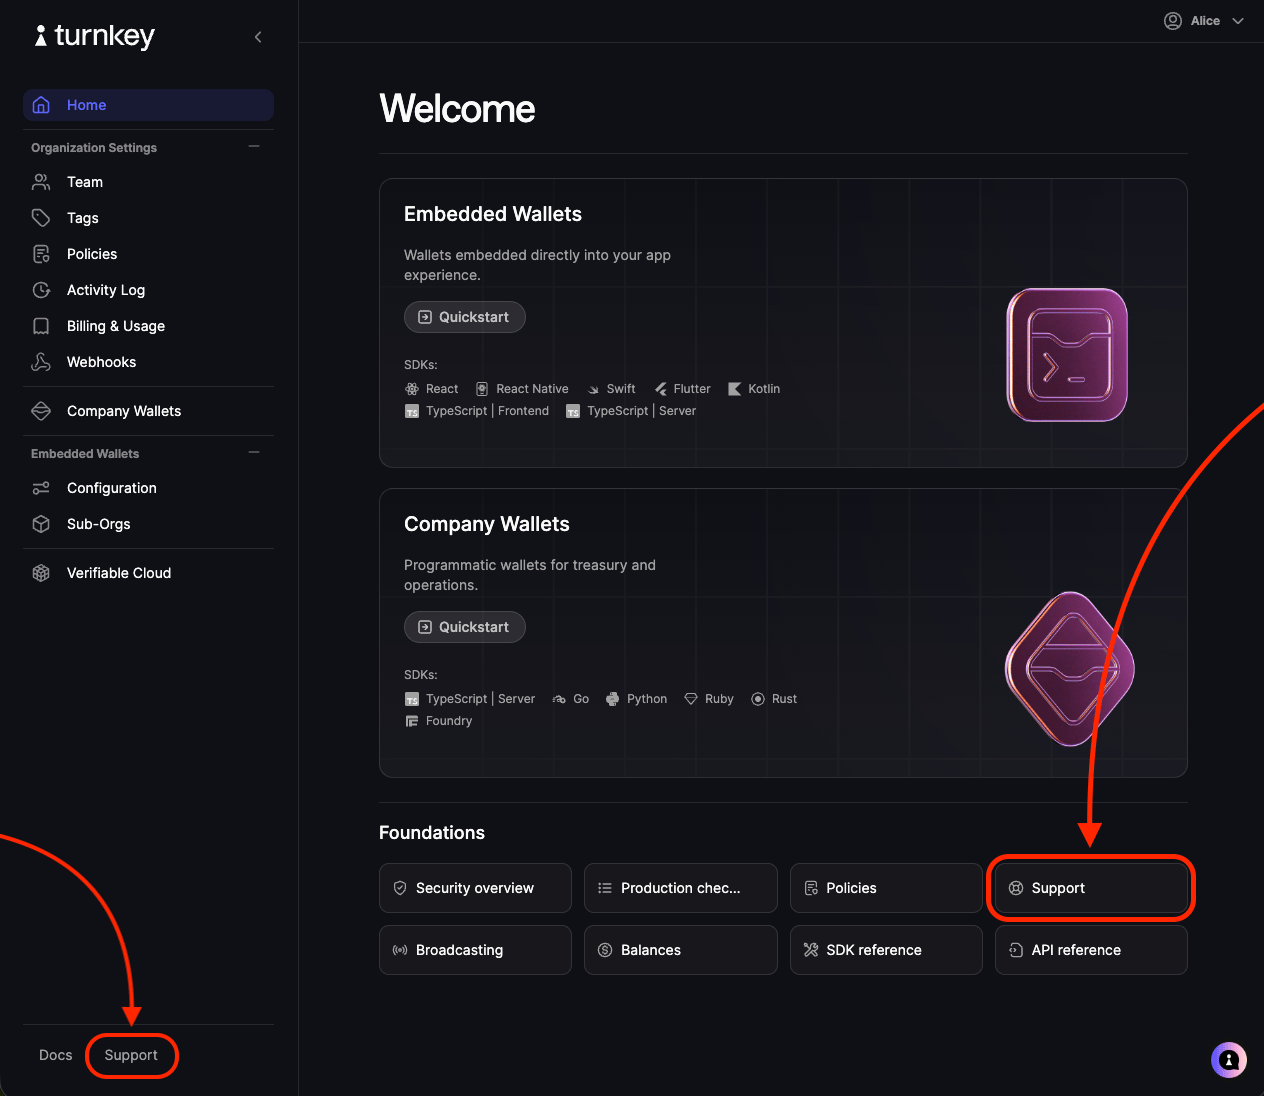The width and height of the screenshot is (1264, 1096).
Task: Open the Policies foundations card
Action: click(886, 888)
